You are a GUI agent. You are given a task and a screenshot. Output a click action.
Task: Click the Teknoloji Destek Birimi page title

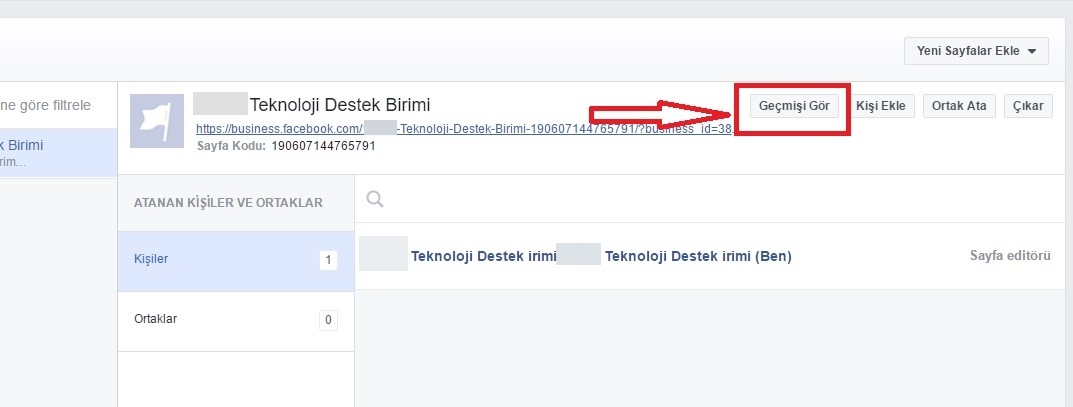click(340, 105)
